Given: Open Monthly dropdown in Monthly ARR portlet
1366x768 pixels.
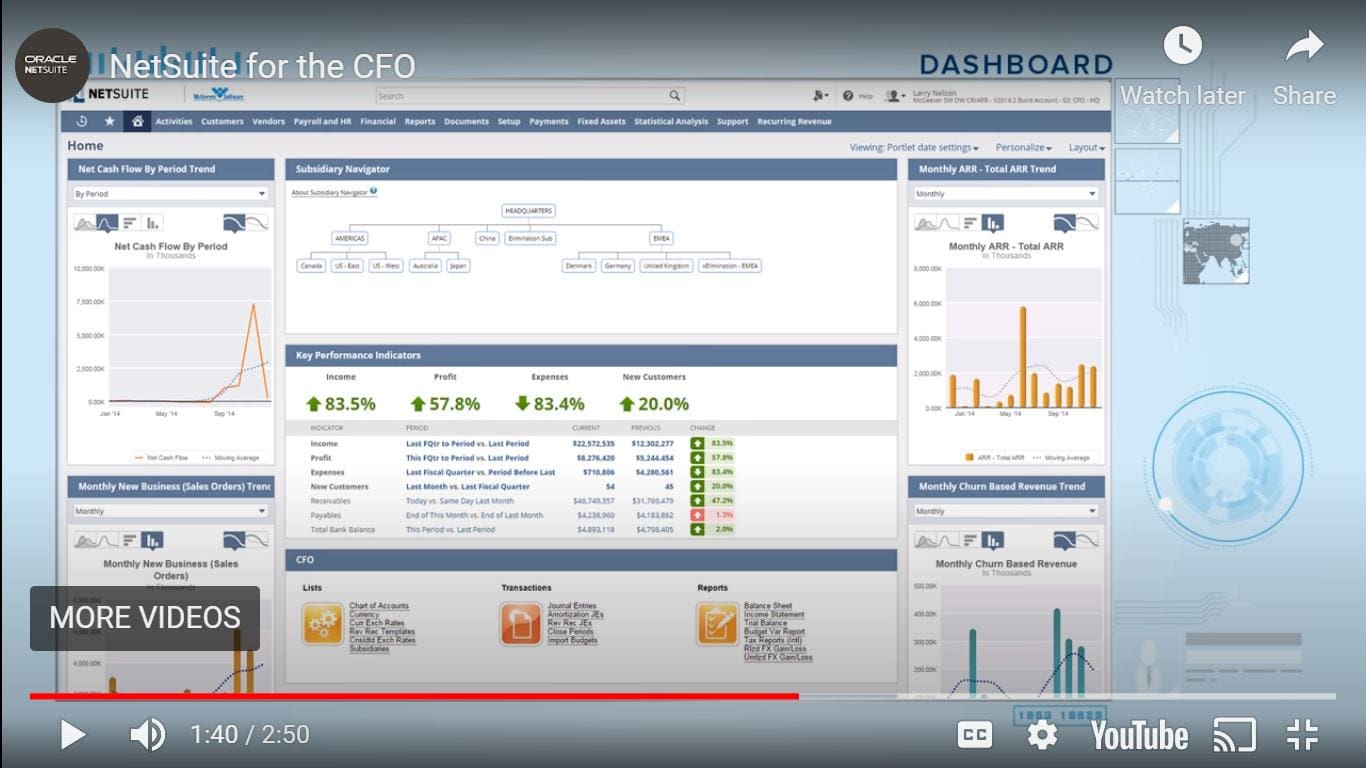Looking at the screenshot, I should (x=1005, y=194).
